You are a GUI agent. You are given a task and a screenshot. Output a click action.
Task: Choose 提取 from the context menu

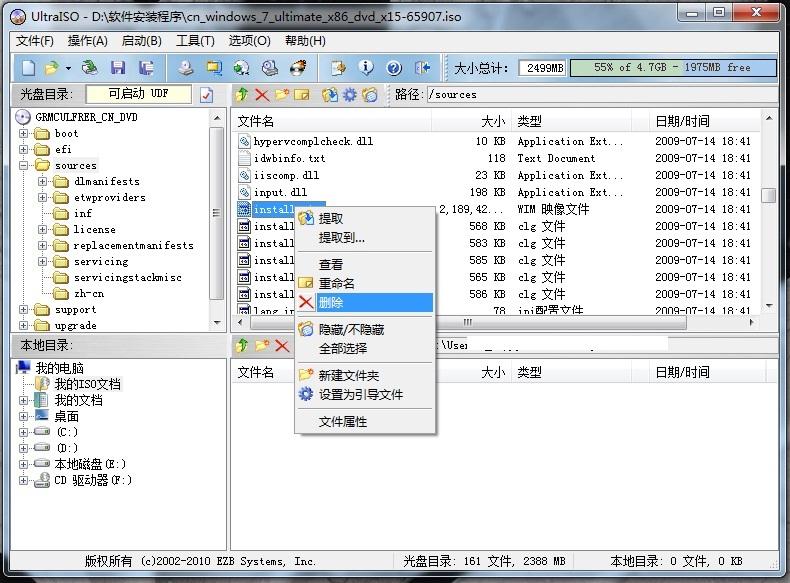pyautogui.click(x=365, y=218)
